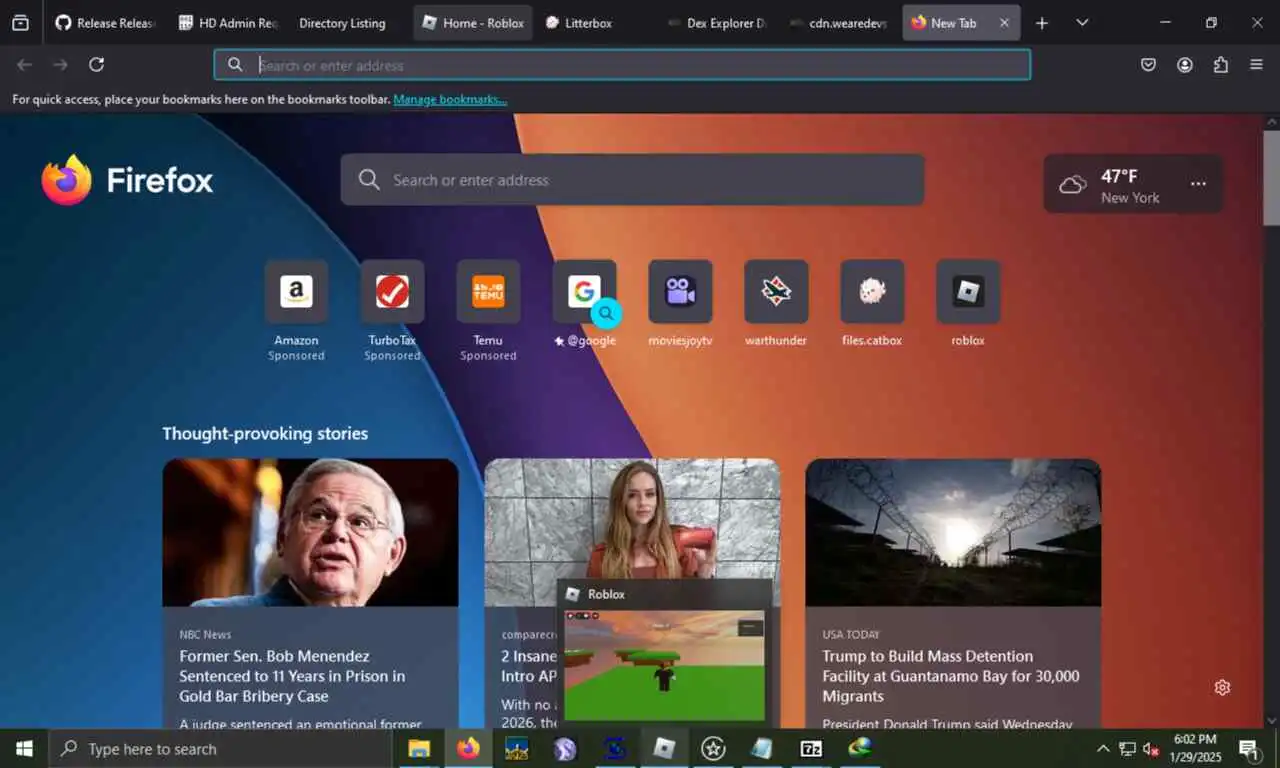Open the woman holding card story image
1280x768 pixels.
click(632, 518)
